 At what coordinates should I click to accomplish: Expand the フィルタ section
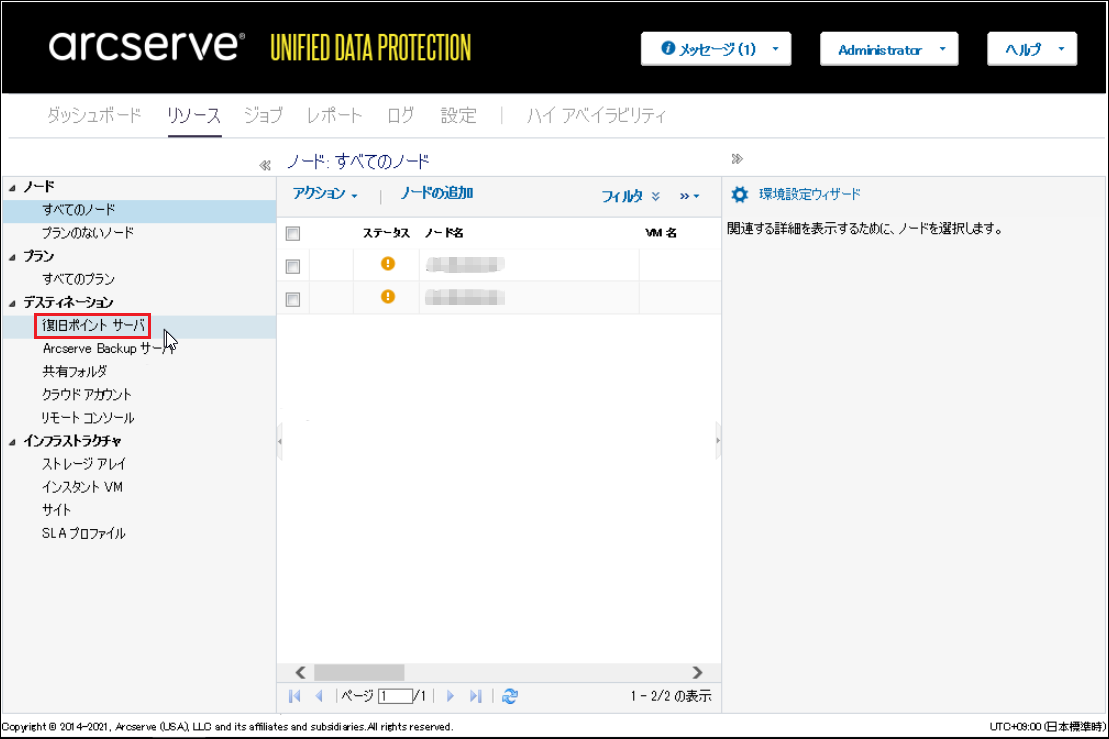point(630,196)
